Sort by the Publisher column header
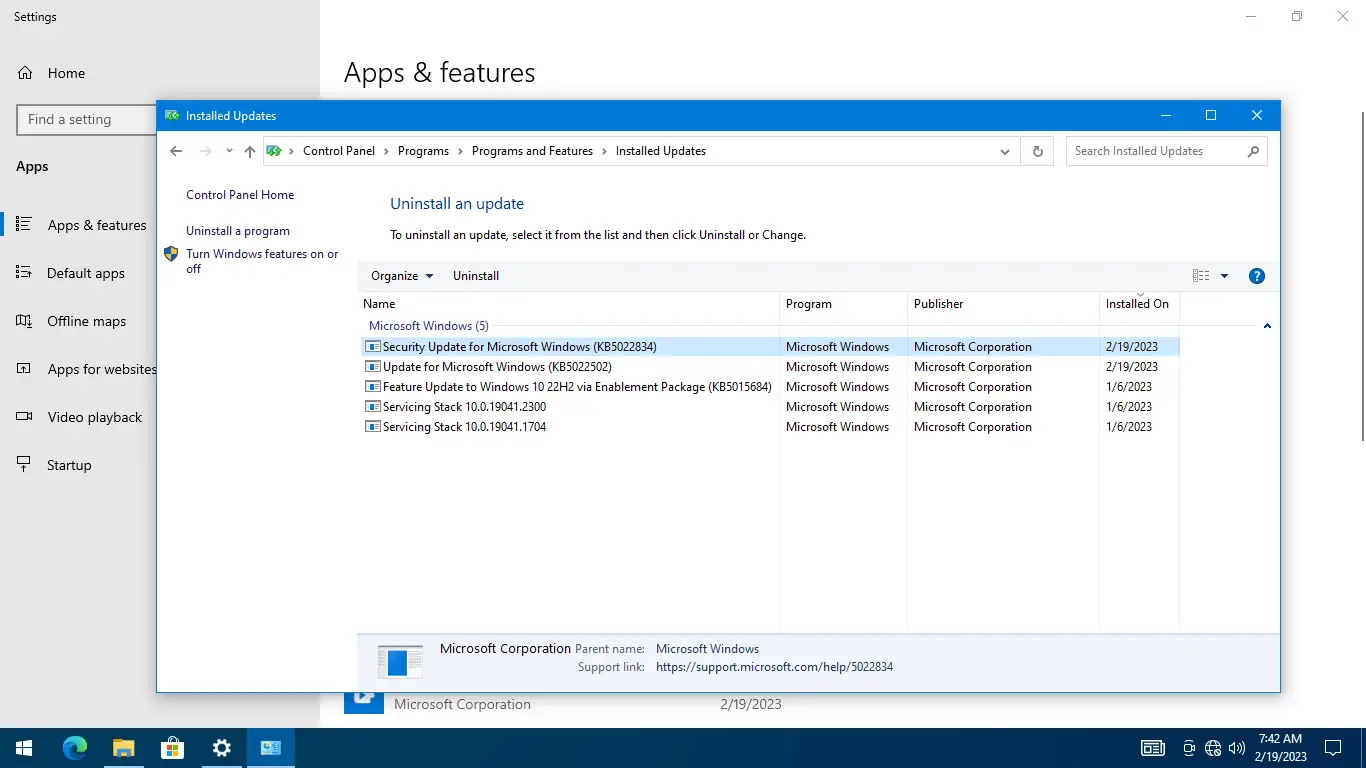This screenshot has width=1366, height=768. tap(1003, 304)
